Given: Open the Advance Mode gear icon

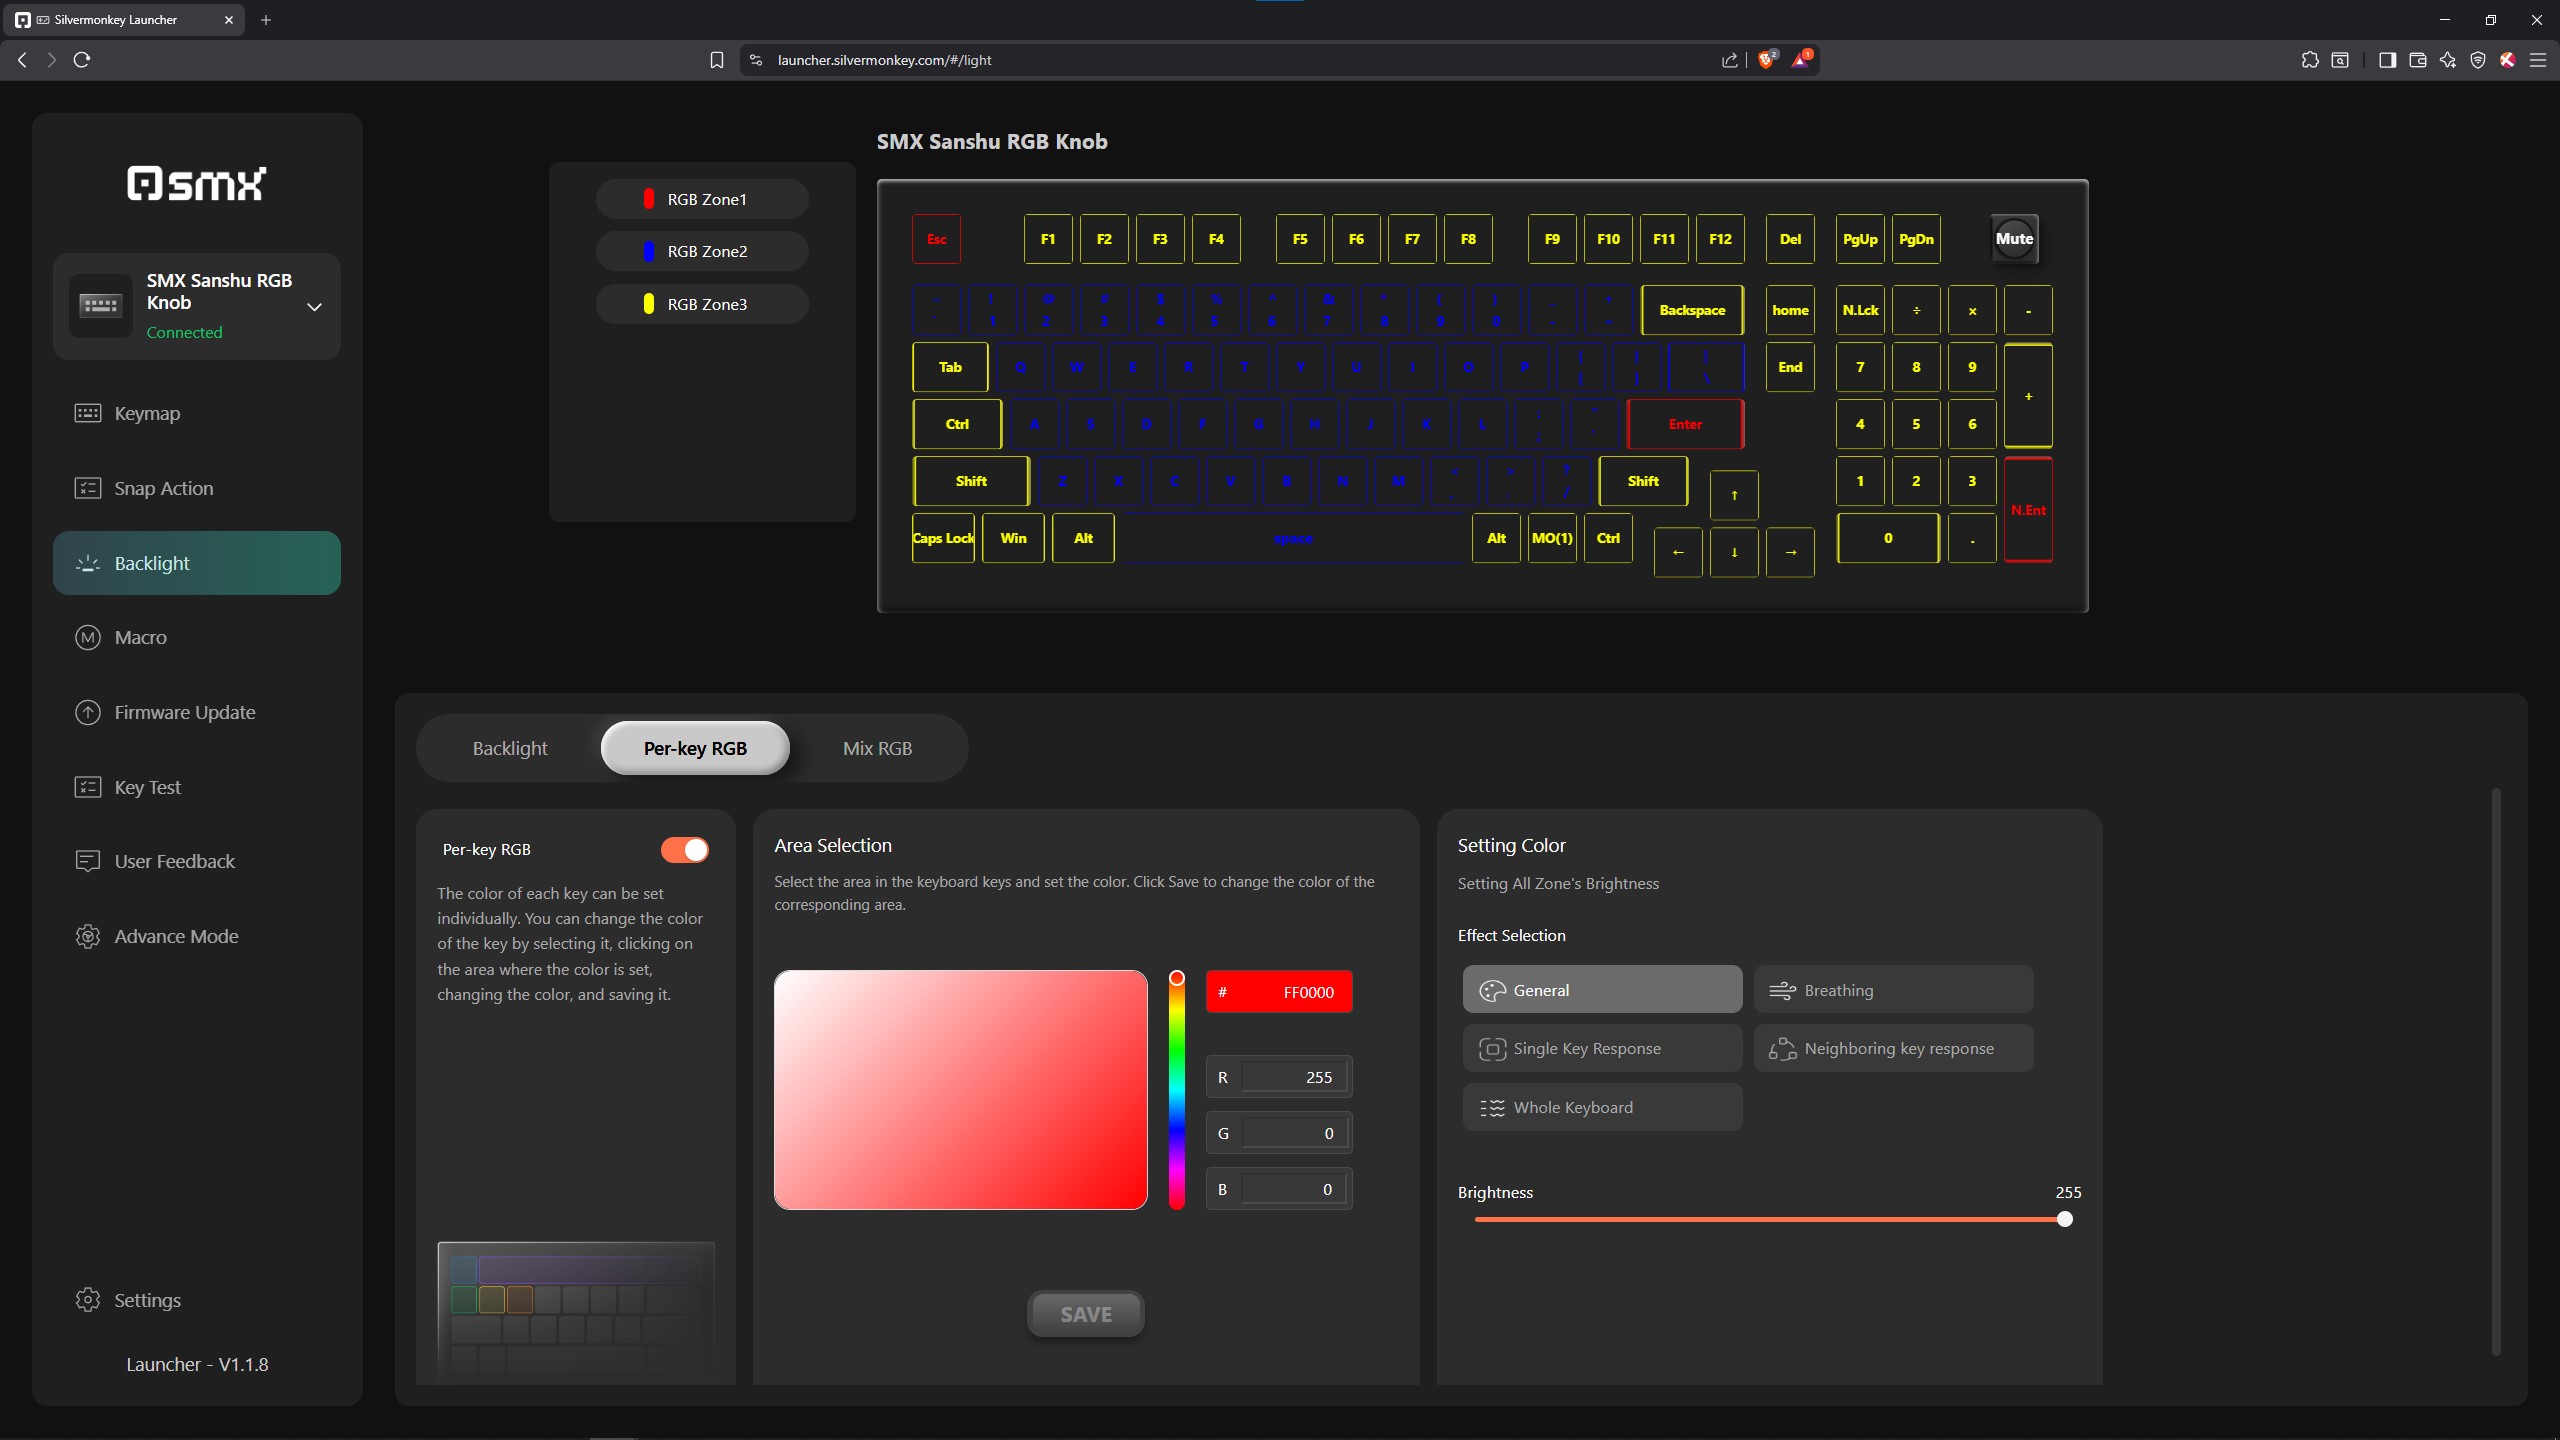Looking at the screenshot, I should point(88,936).
